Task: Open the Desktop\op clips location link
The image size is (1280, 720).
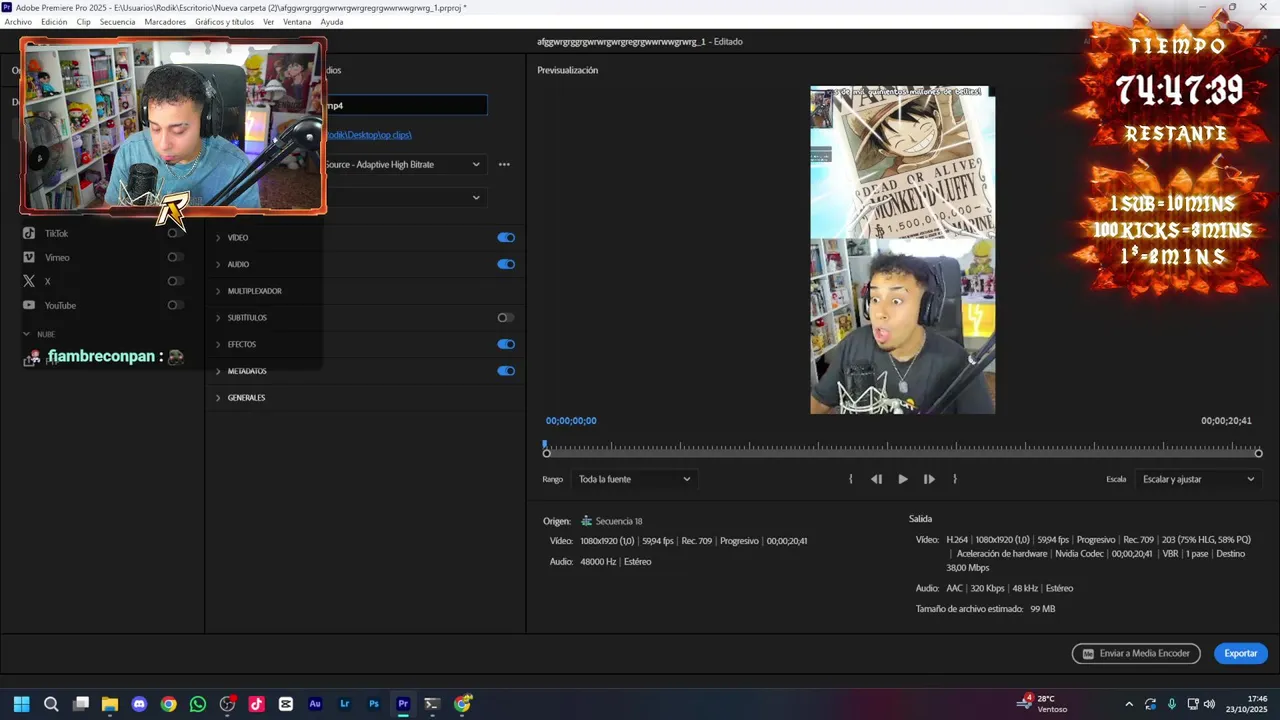Action: click(x=367, y=135)
